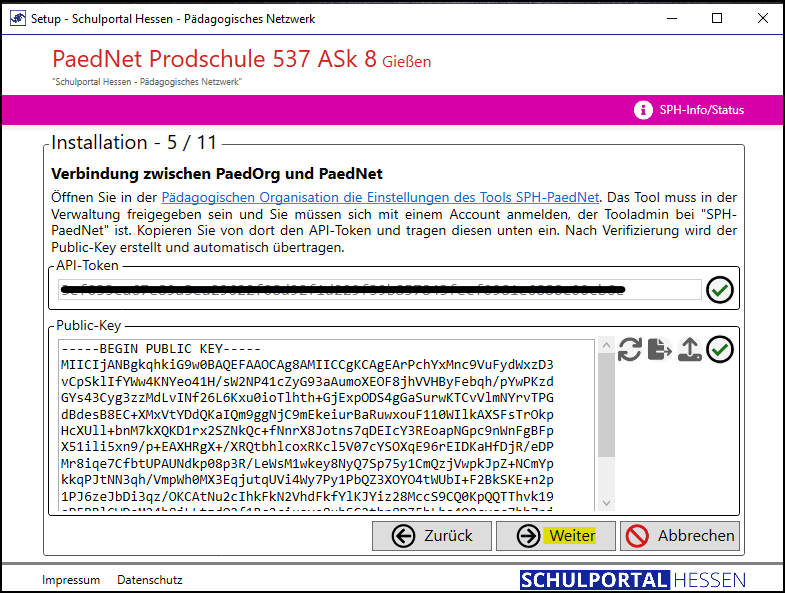Close the setup window
Viewport: 785px width, 593px height.
(x=762, y=19)
